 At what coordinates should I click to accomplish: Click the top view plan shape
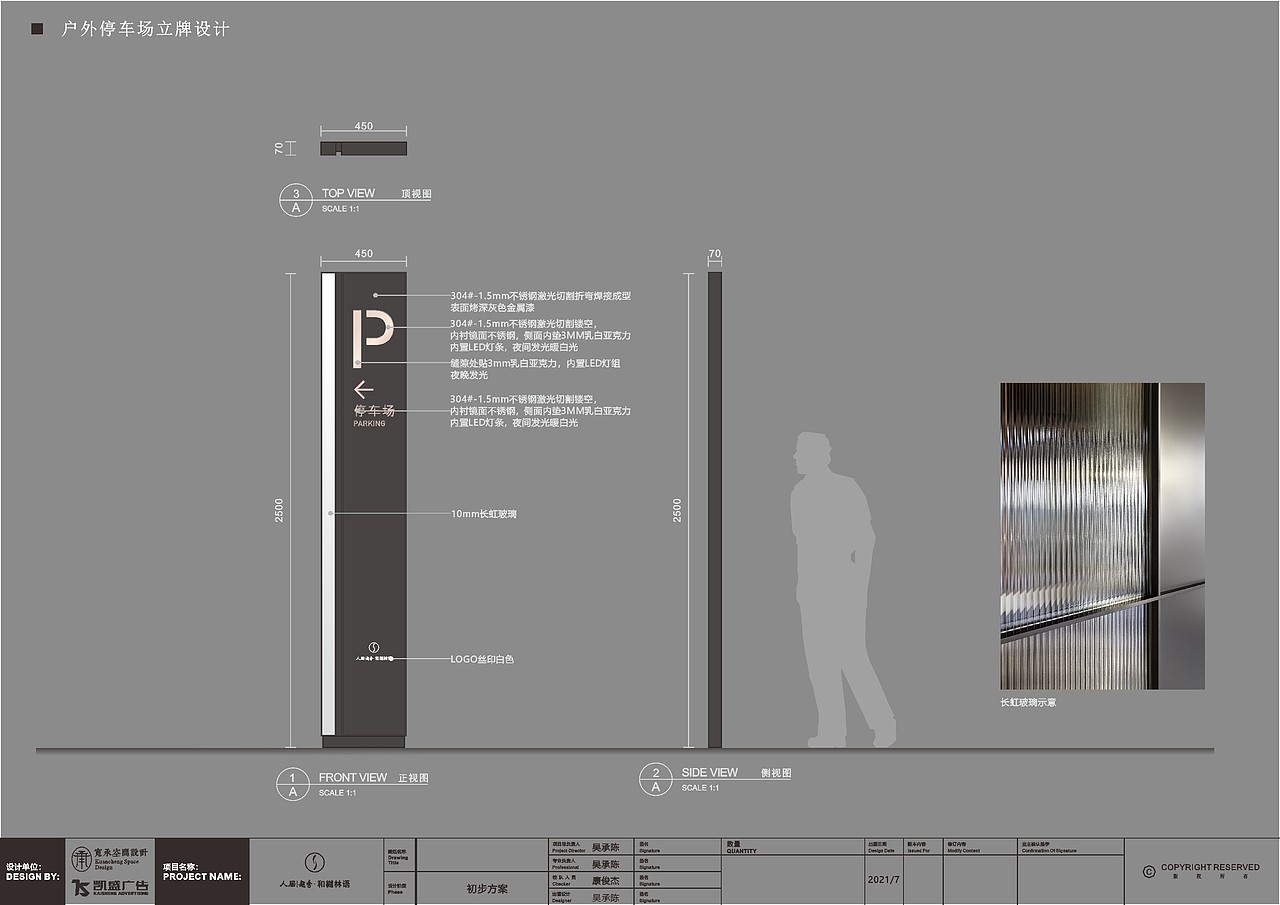coord(364,148)
